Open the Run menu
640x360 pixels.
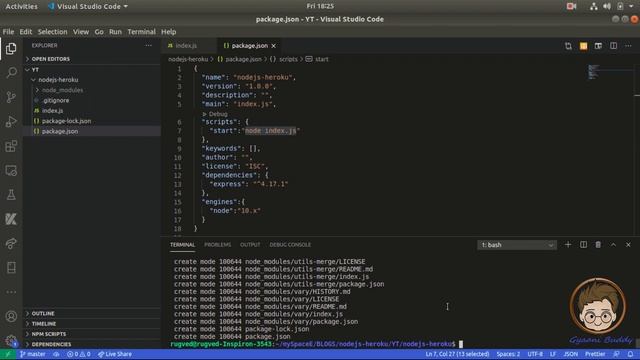pos(115,31)
